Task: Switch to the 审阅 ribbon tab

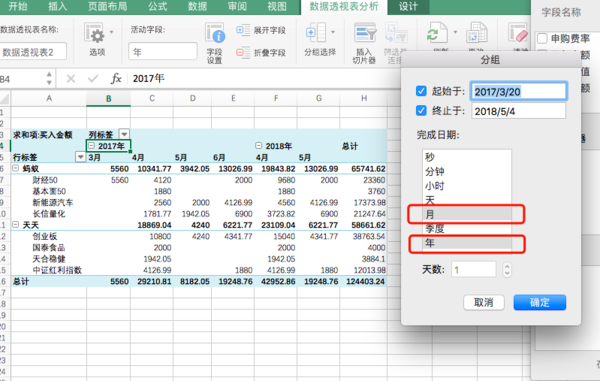Action: click(x=237, y=7)
